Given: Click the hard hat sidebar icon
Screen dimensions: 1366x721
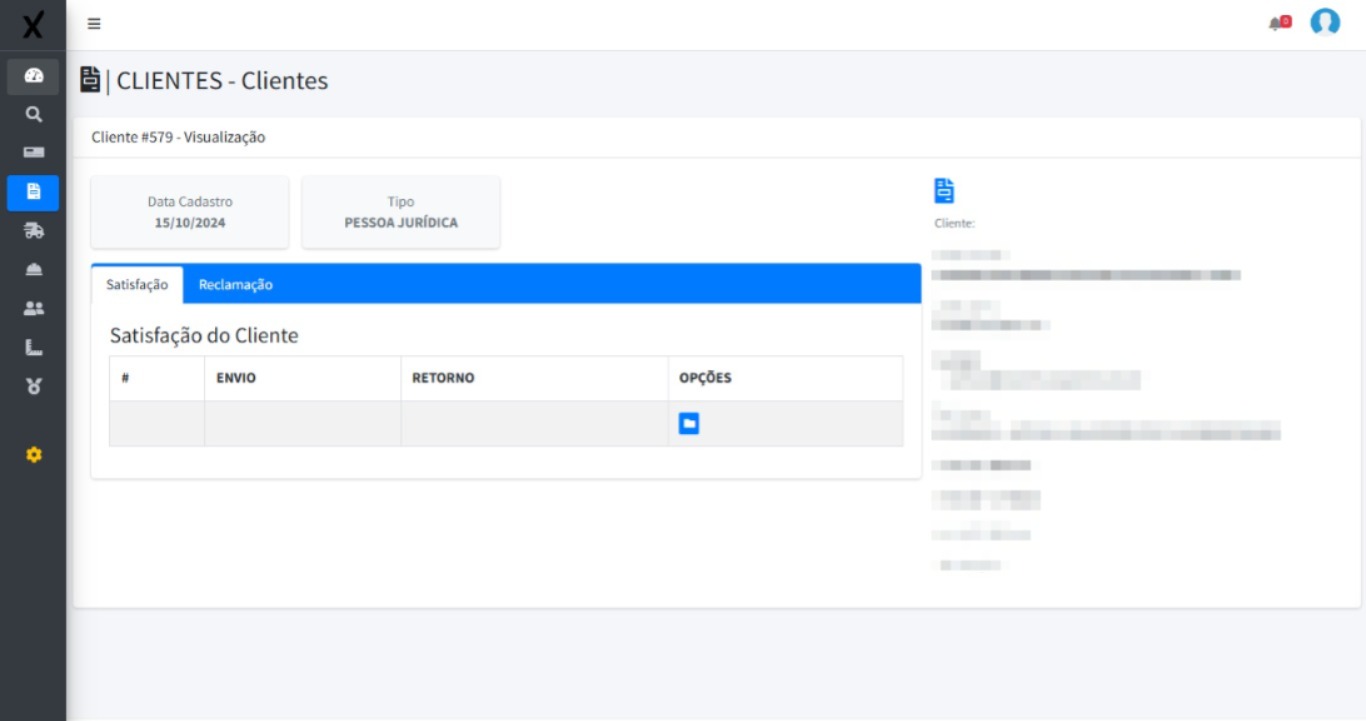Looking at the screenshot, I should click(x=33, y=270).
